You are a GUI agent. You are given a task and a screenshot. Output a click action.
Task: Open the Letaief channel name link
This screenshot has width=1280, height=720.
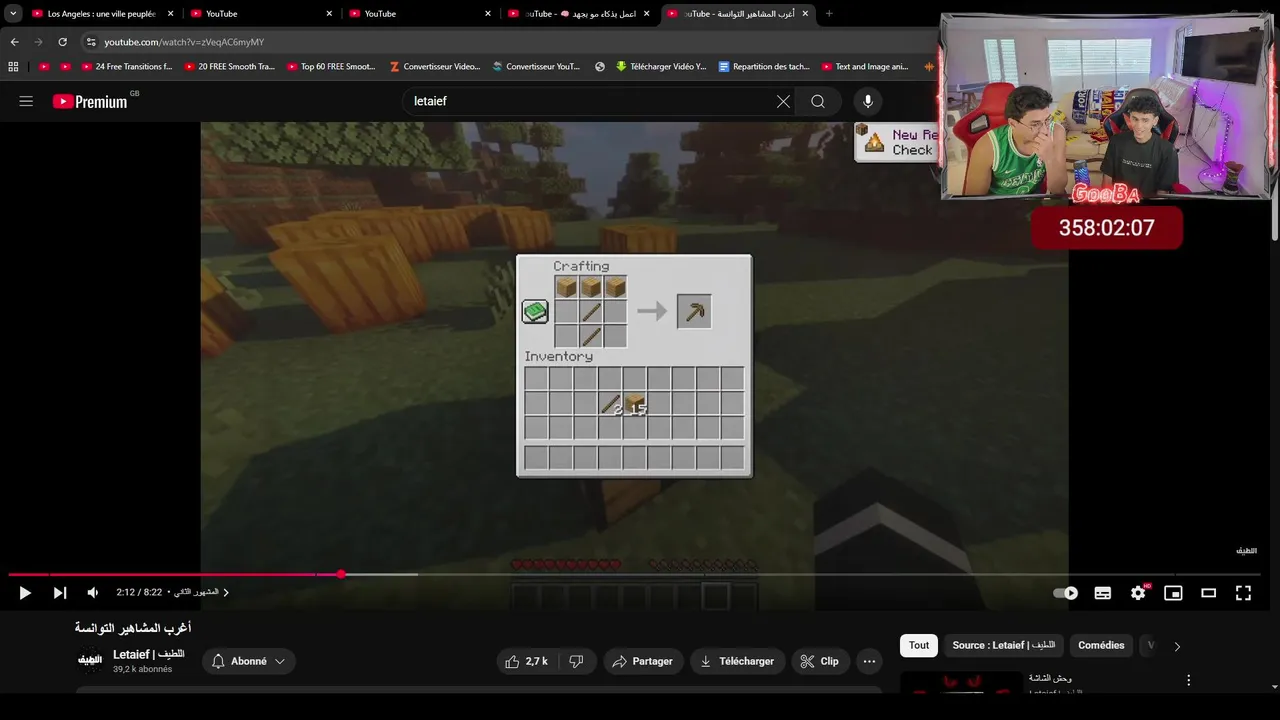tap(148, 654)
